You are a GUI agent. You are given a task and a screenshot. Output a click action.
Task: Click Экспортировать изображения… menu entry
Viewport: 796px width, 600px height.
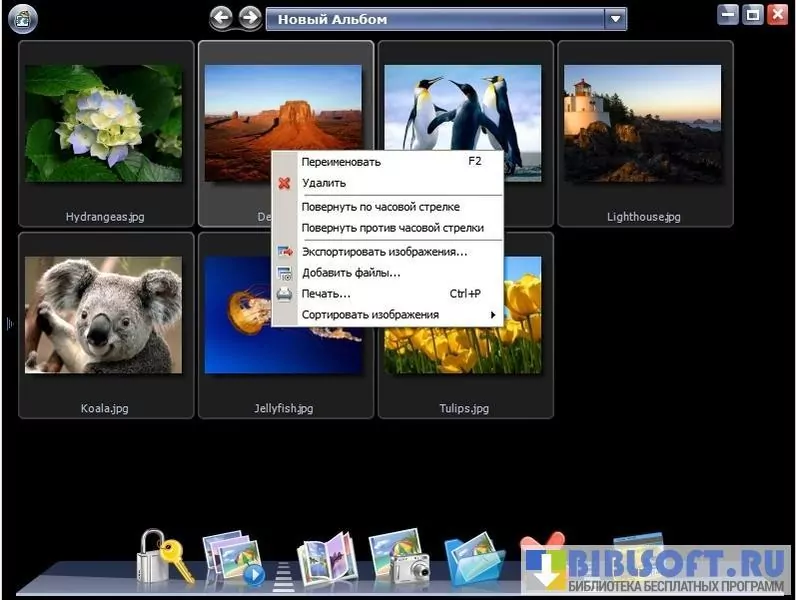click(x=385, y=252)
